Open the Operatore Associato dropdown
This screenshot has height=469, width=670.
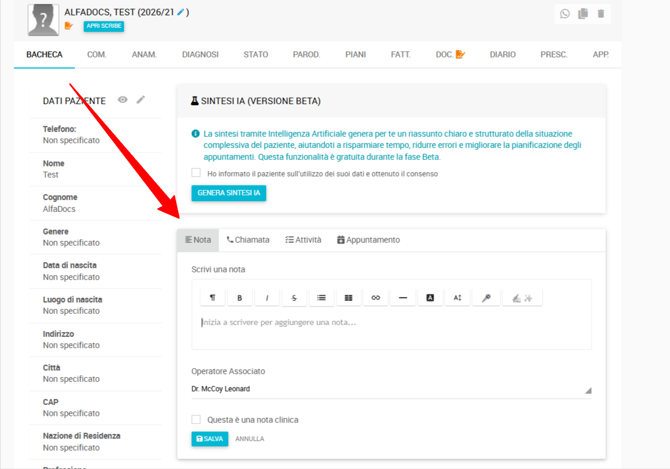(x=390, y=389)
